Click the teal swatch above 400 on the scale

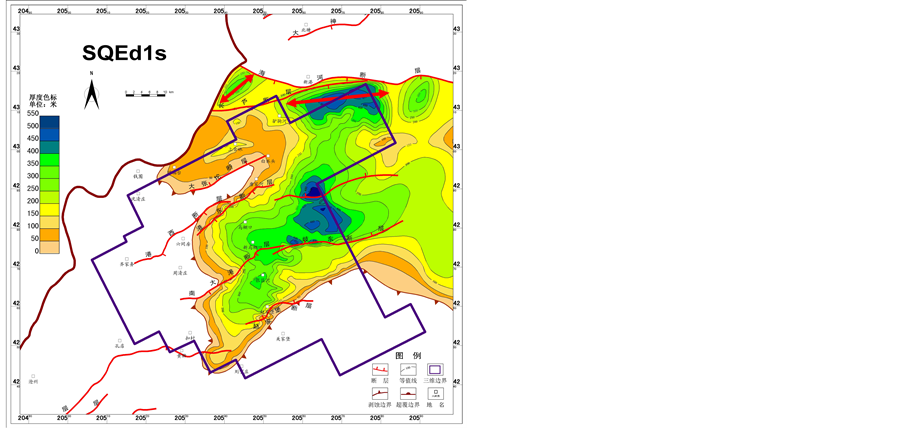point(50,145)
